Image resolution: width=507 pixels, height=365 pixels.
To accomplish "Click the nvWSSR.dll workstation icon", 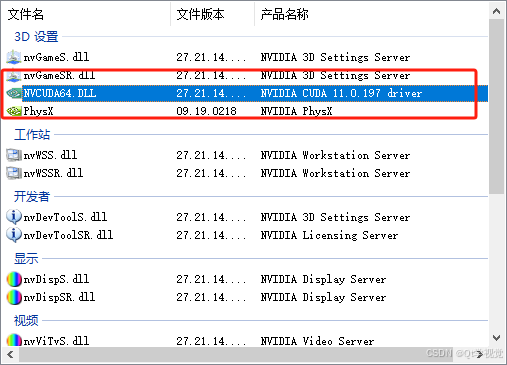I will (x=14, y=173).
